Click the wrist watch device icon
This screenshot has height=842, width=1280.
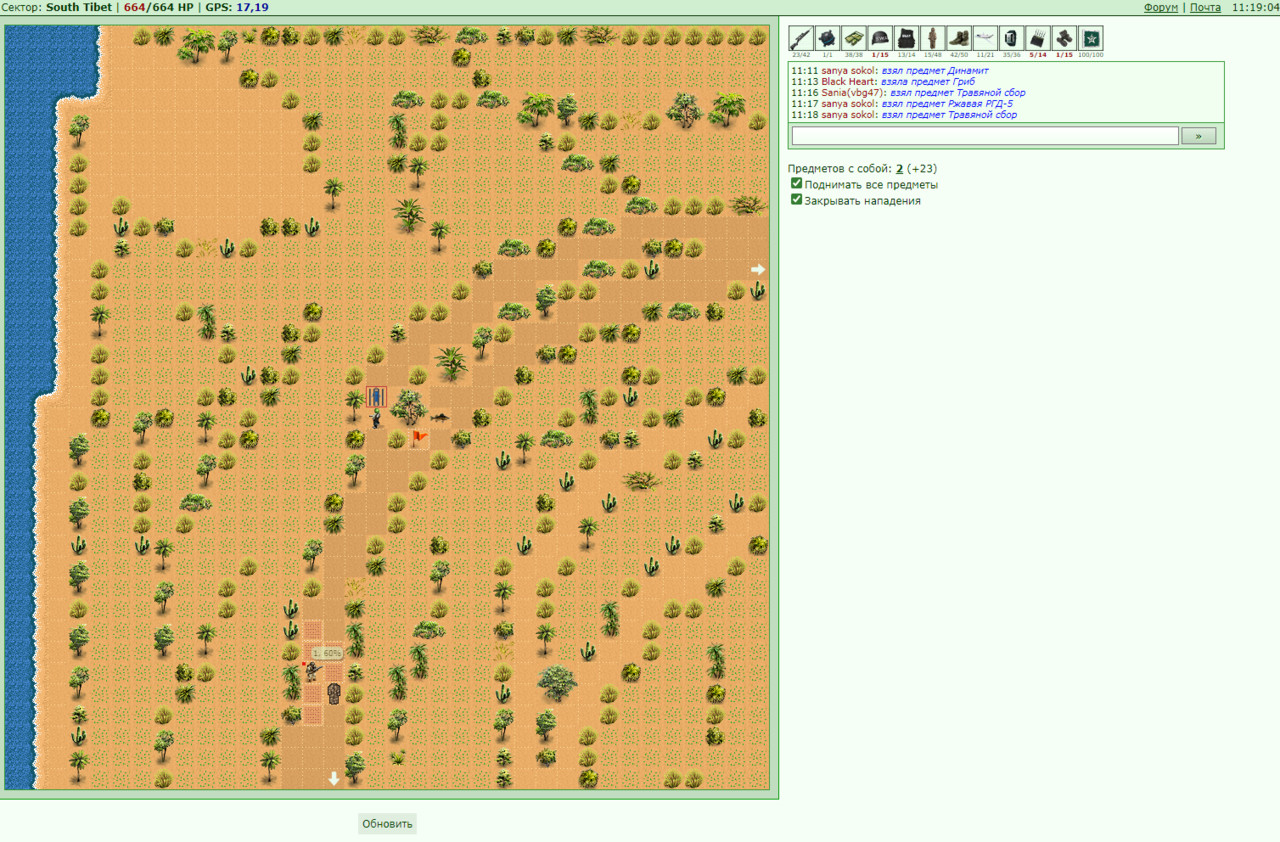click(x=1012, y=38)
